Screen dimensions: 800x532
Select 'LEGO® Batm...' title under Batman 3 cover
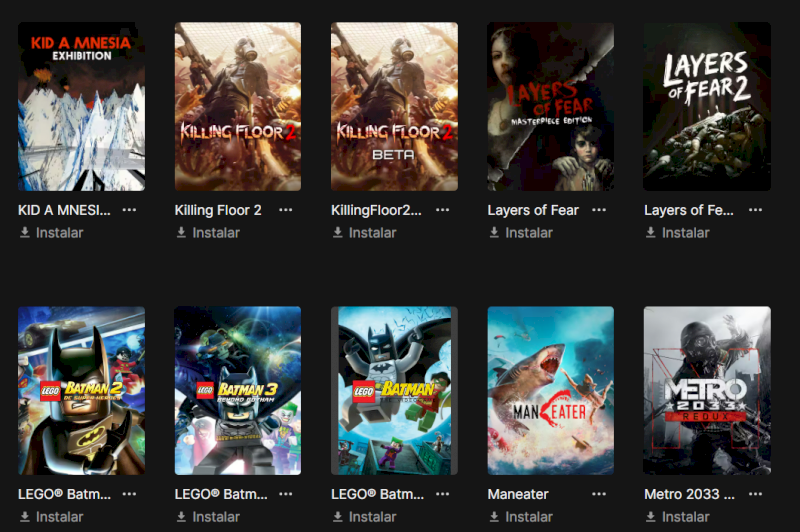click(x=221, y=494)
